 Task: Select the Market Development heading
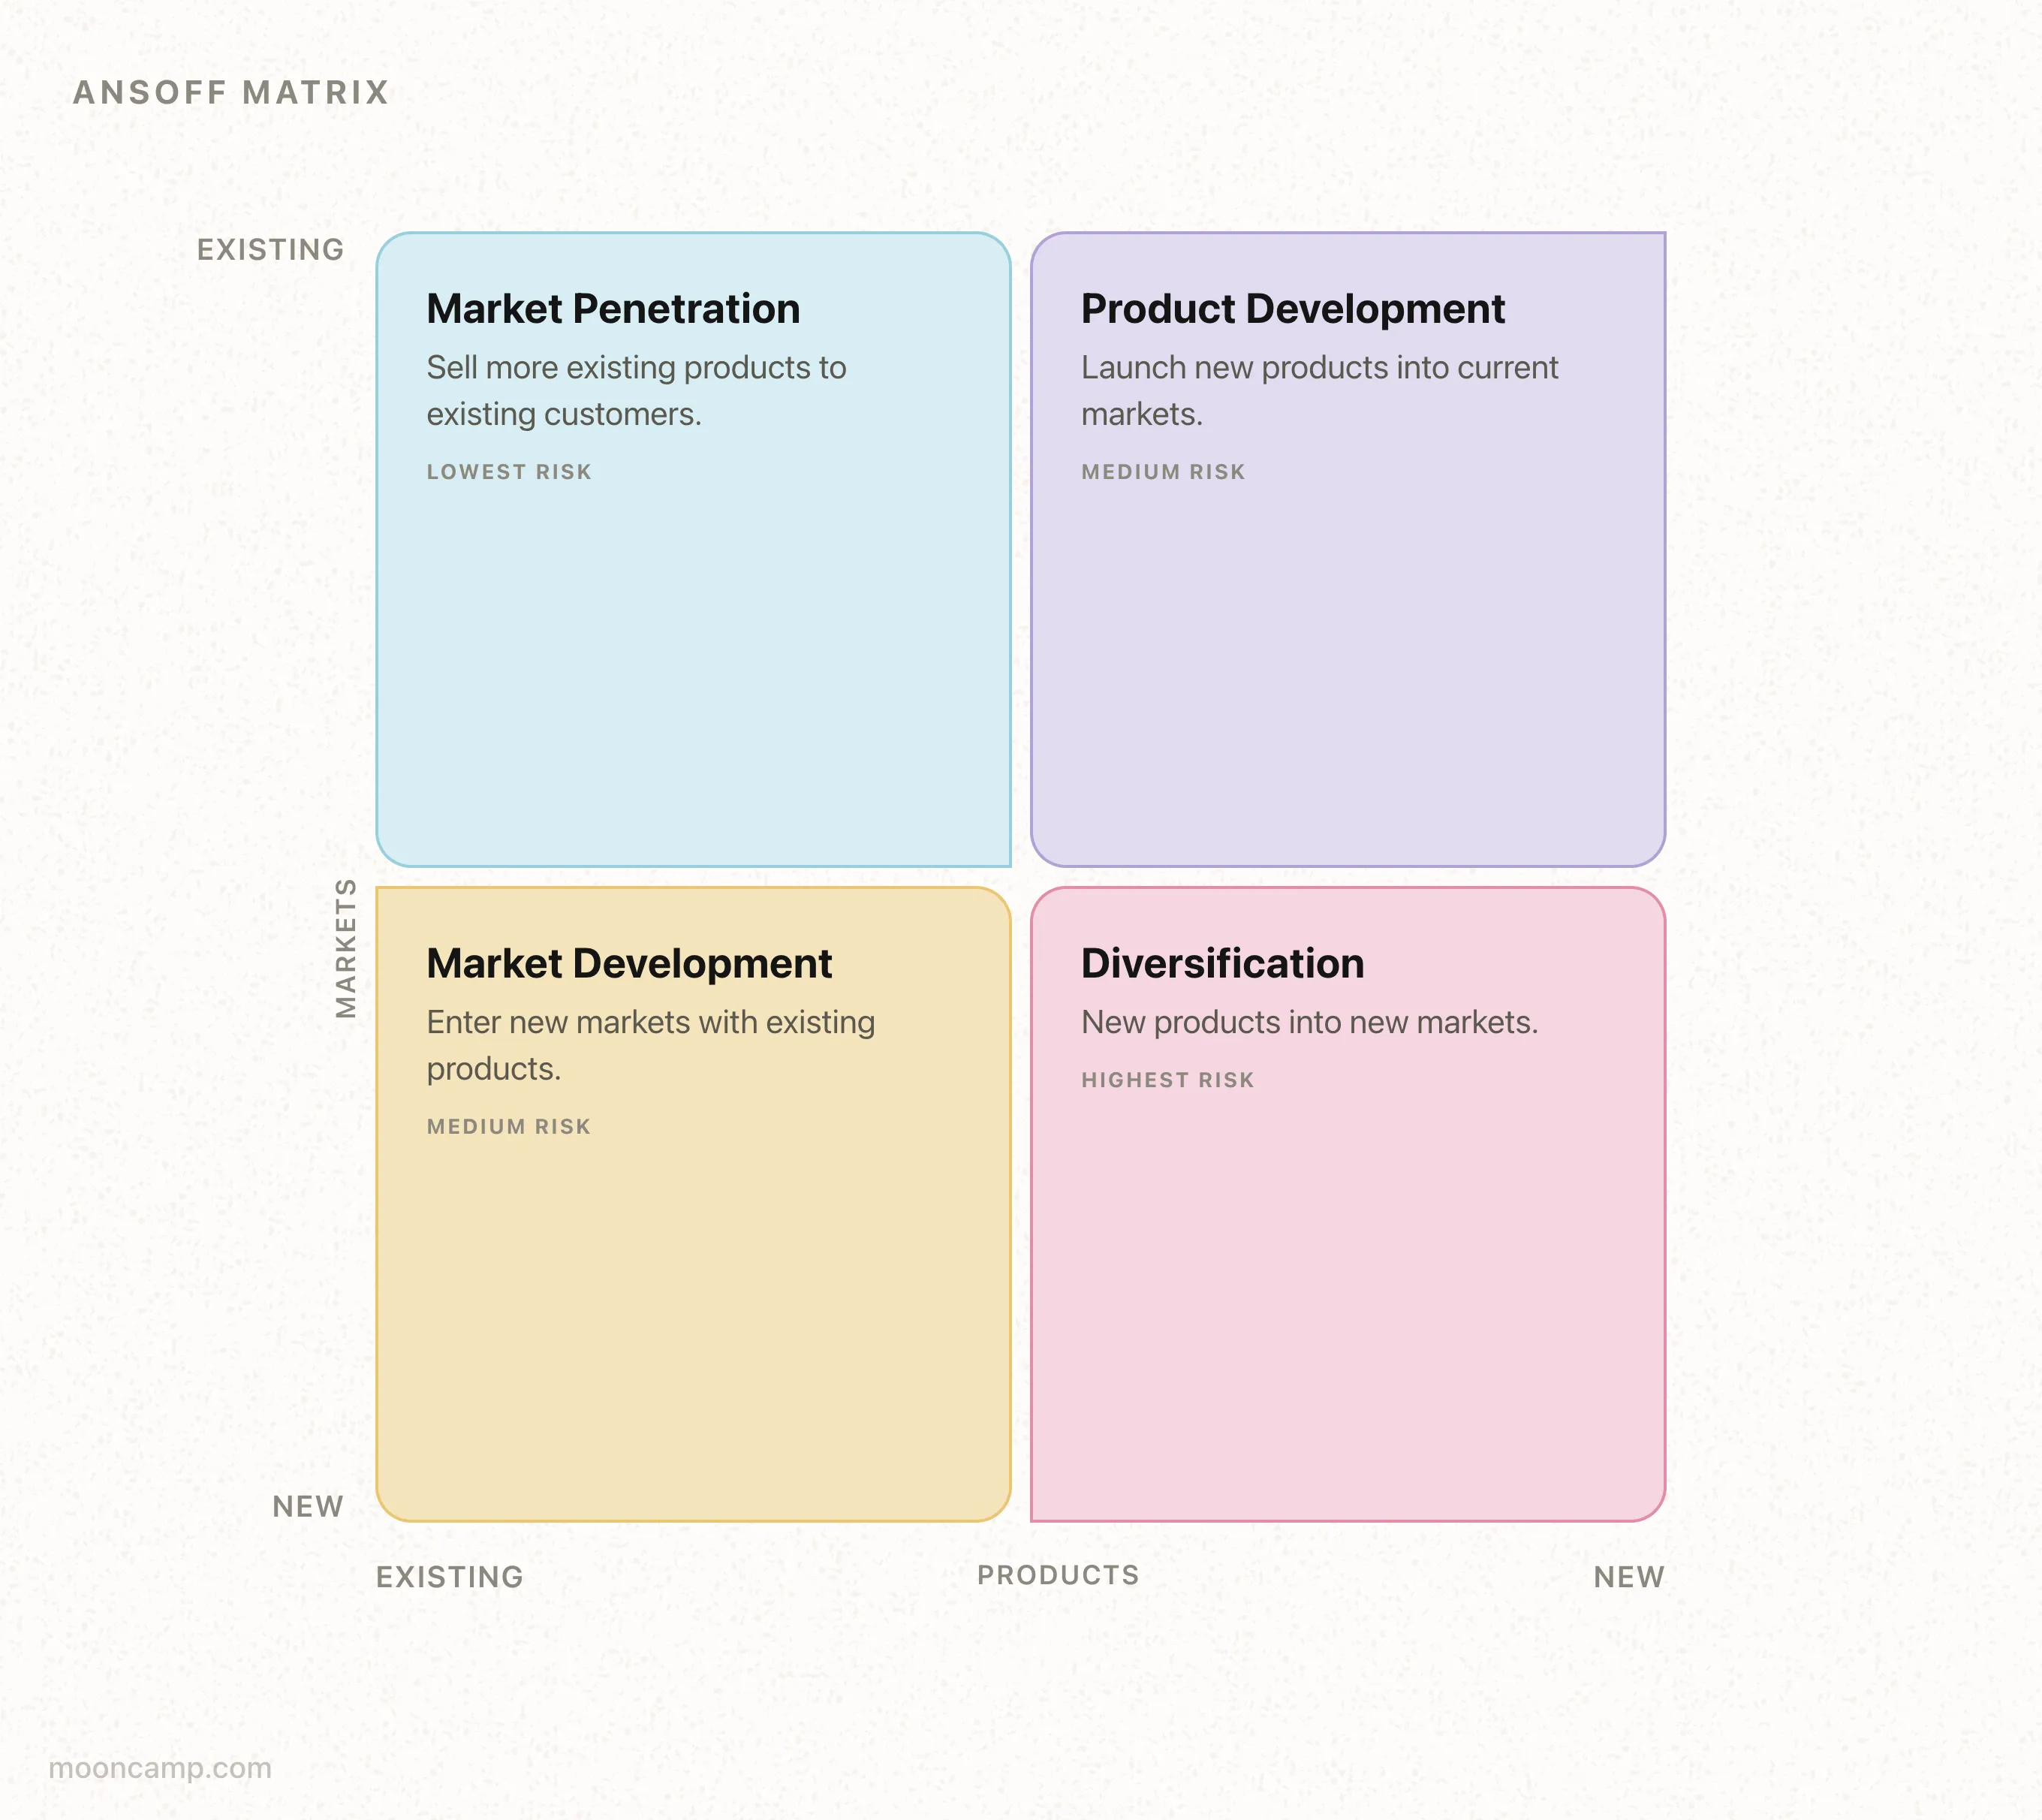629,963
